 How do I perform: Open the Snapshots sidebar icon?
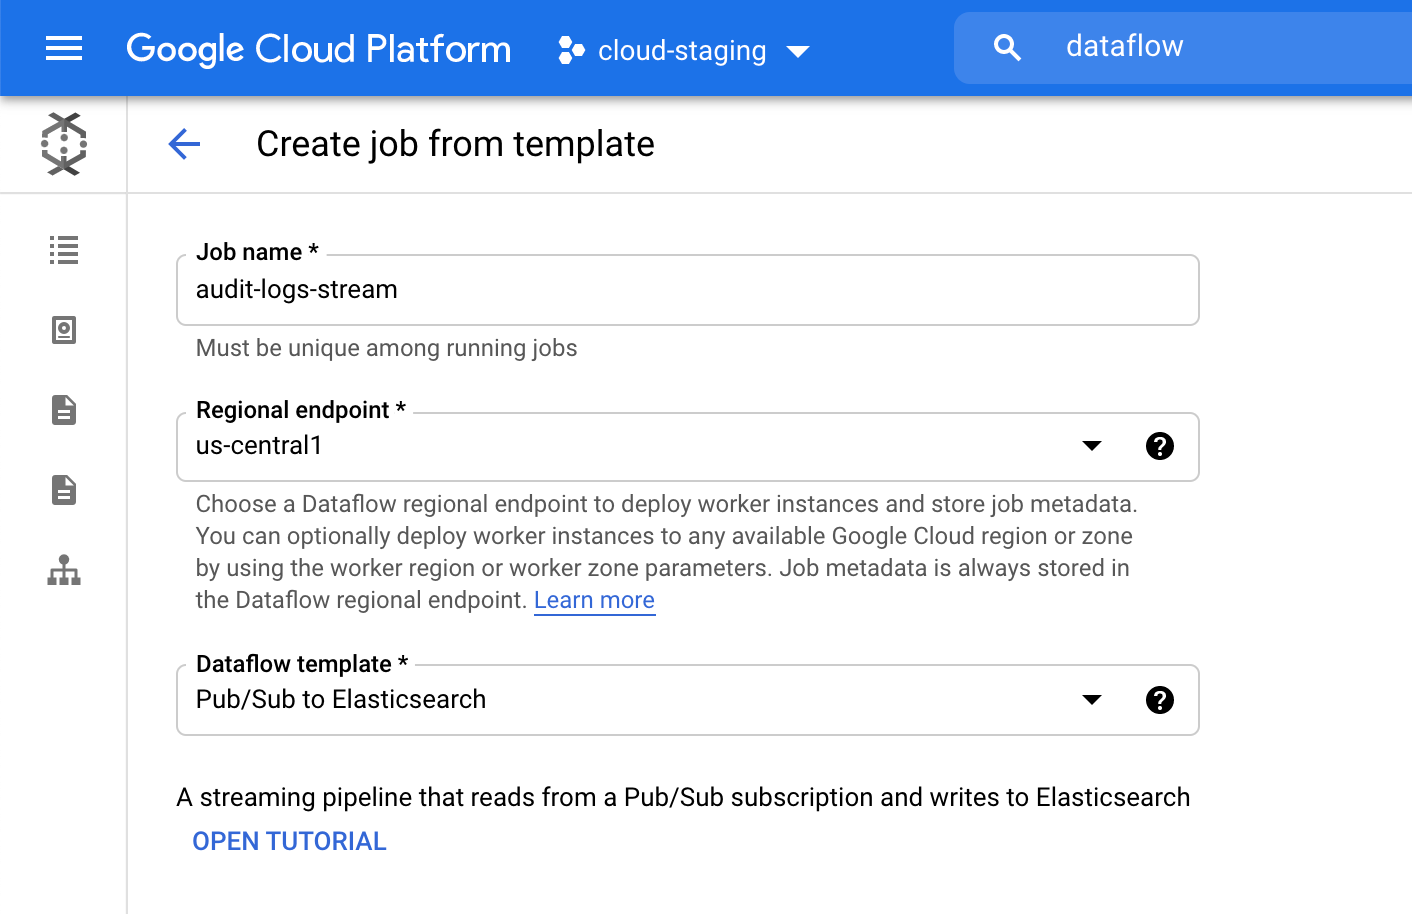(x=64, y=330)
